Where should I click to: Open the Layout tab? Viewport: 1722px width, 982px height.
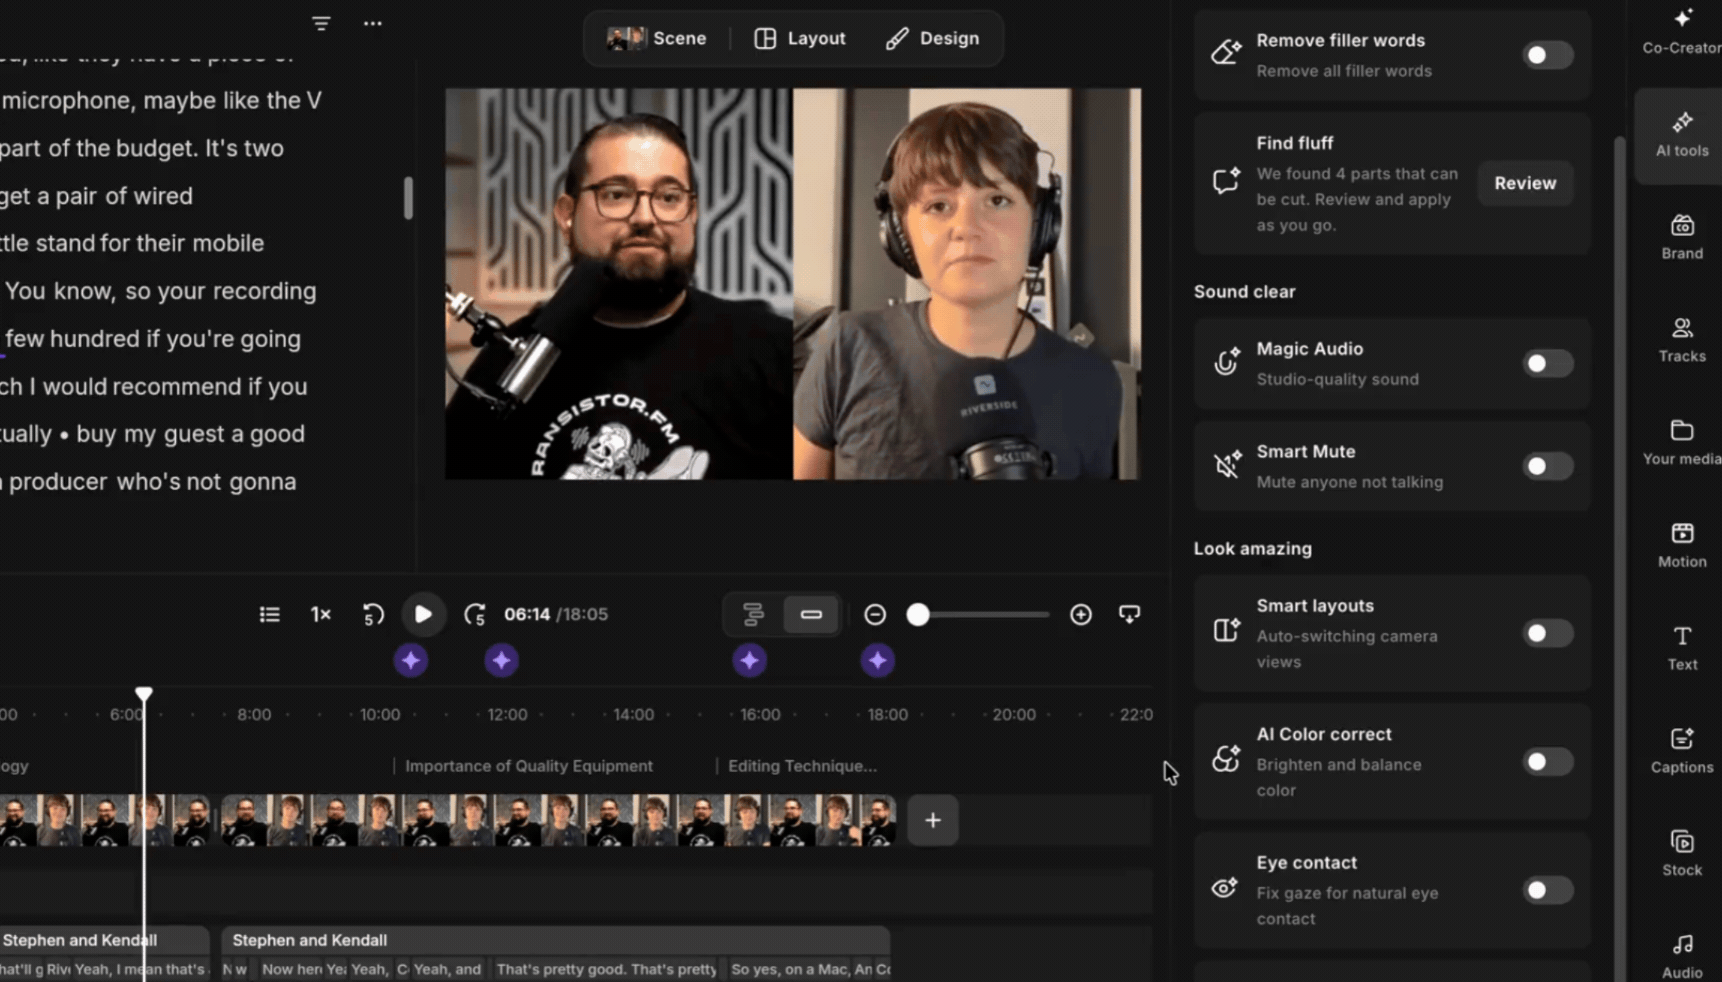800,38
